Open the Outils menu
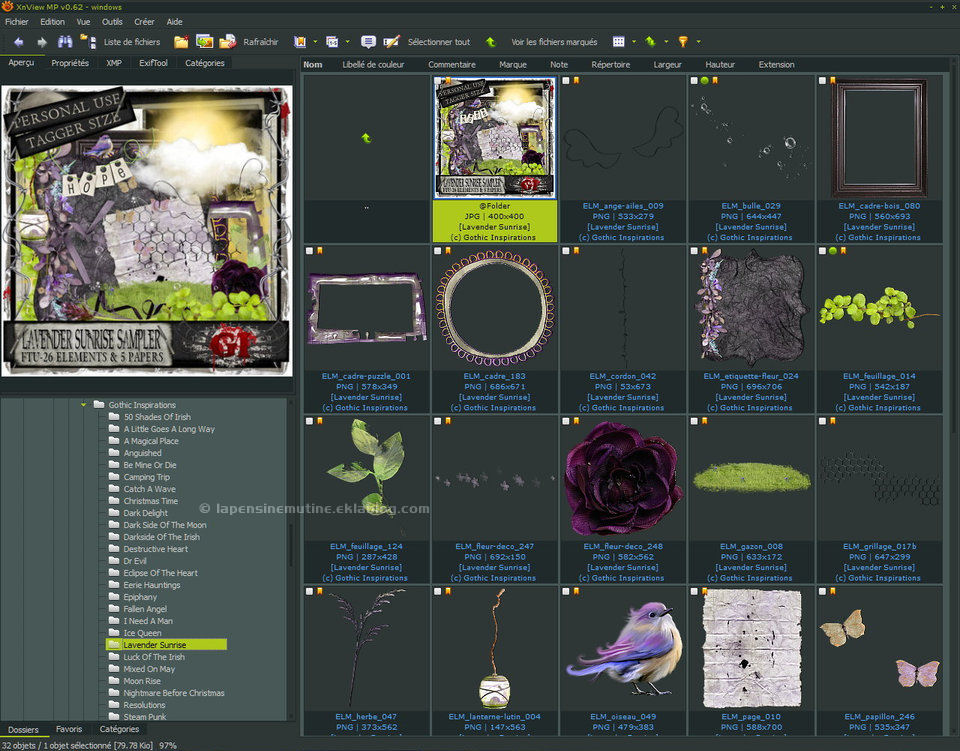Screen dimensions: 960x751 click(x=112, y=21)
